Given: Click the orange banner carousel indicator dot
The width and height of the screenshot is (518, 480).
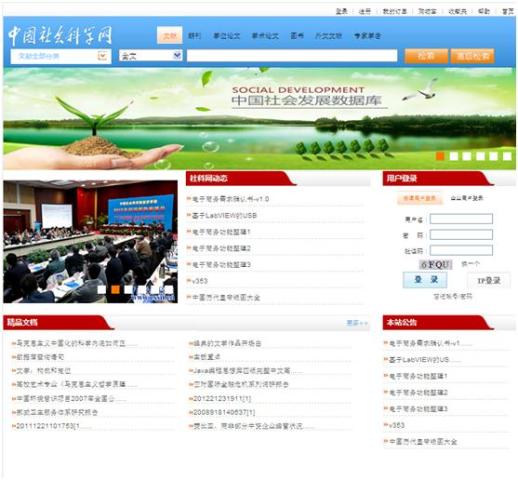Looking at the screenshot, I should (440, 156).
